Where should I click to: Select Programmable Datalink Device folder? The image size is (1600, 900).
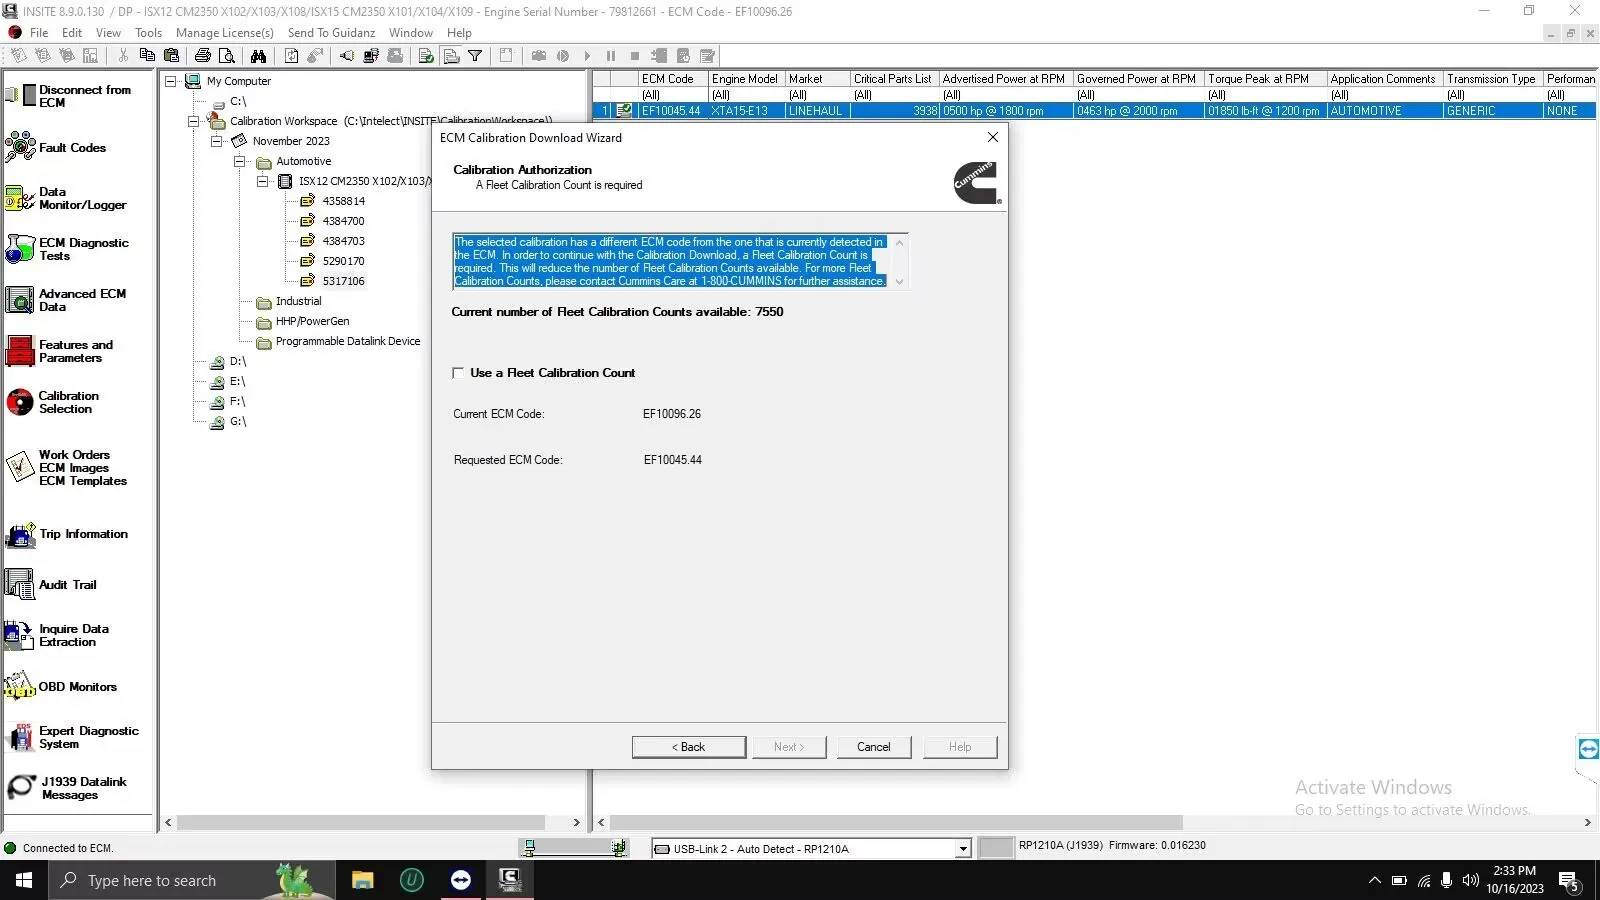[347, 341]
